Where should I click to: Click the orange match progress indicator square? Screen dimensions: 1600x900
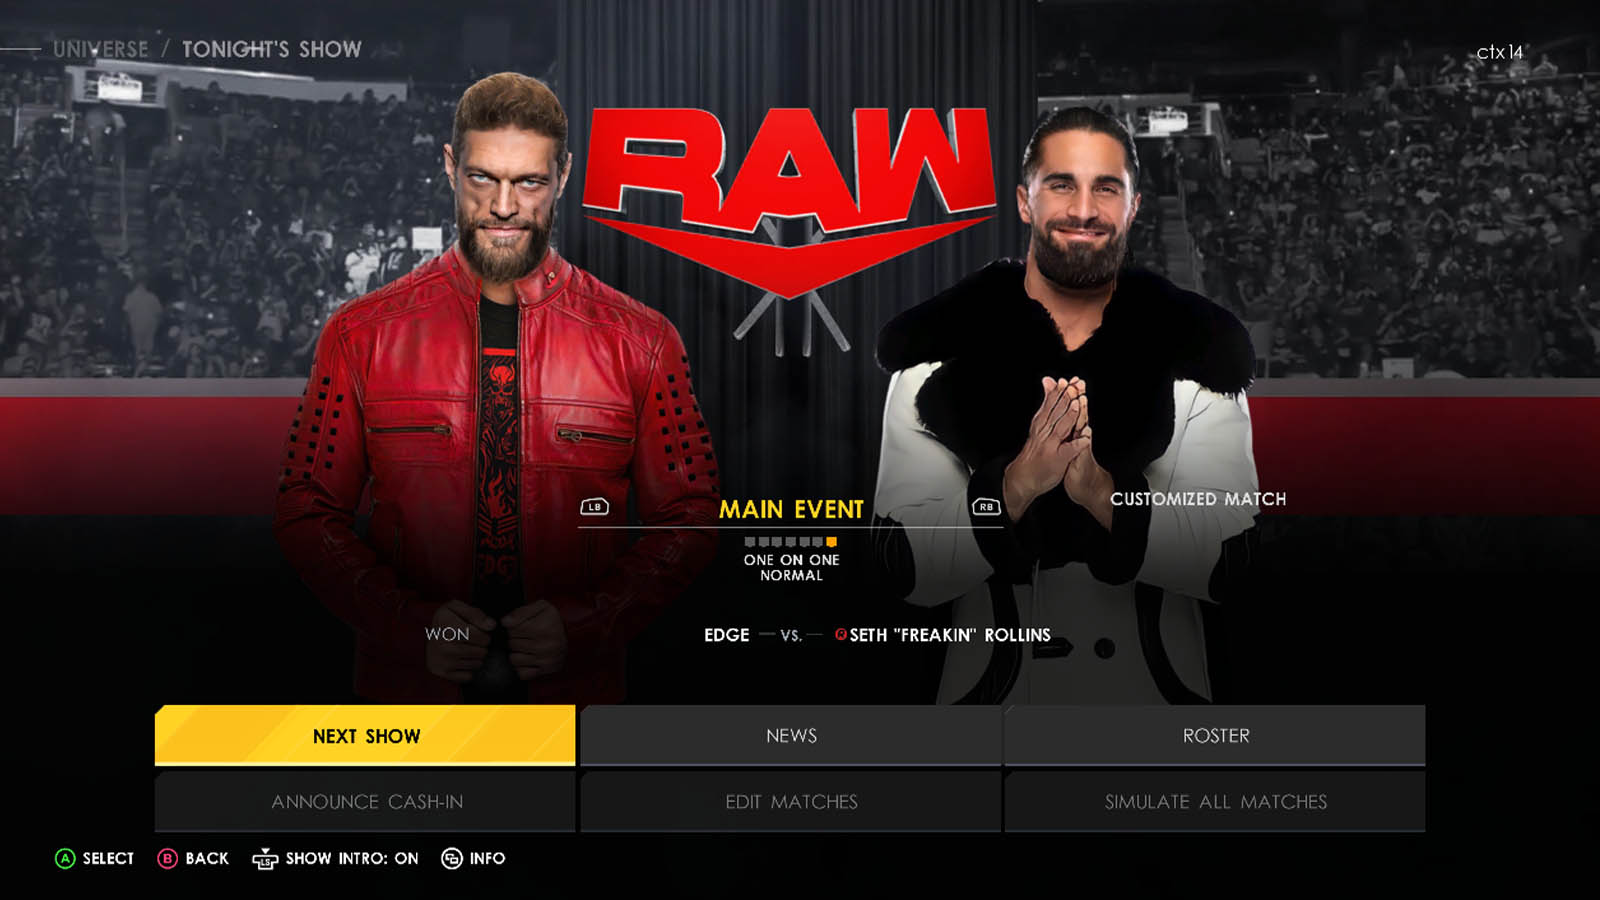(831, 542)
